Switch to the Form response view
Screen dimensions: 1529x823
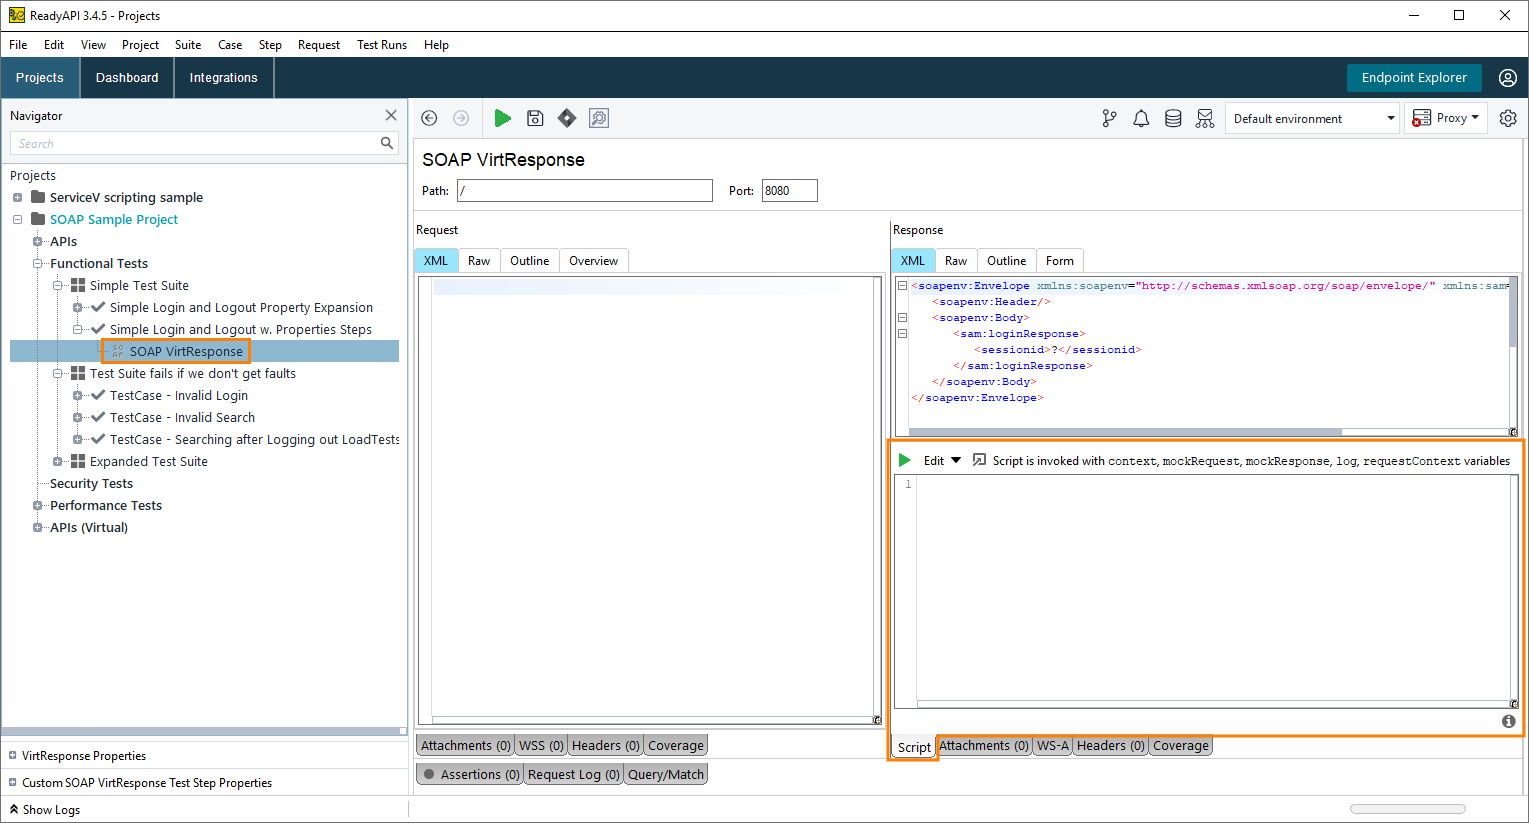point(1059,260)
